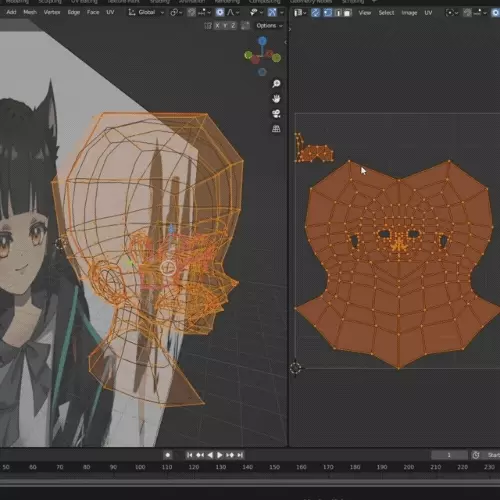The image size is (500, 500).
Task: Click frame 110 on the timeline ruler
Action: [167, 467]
